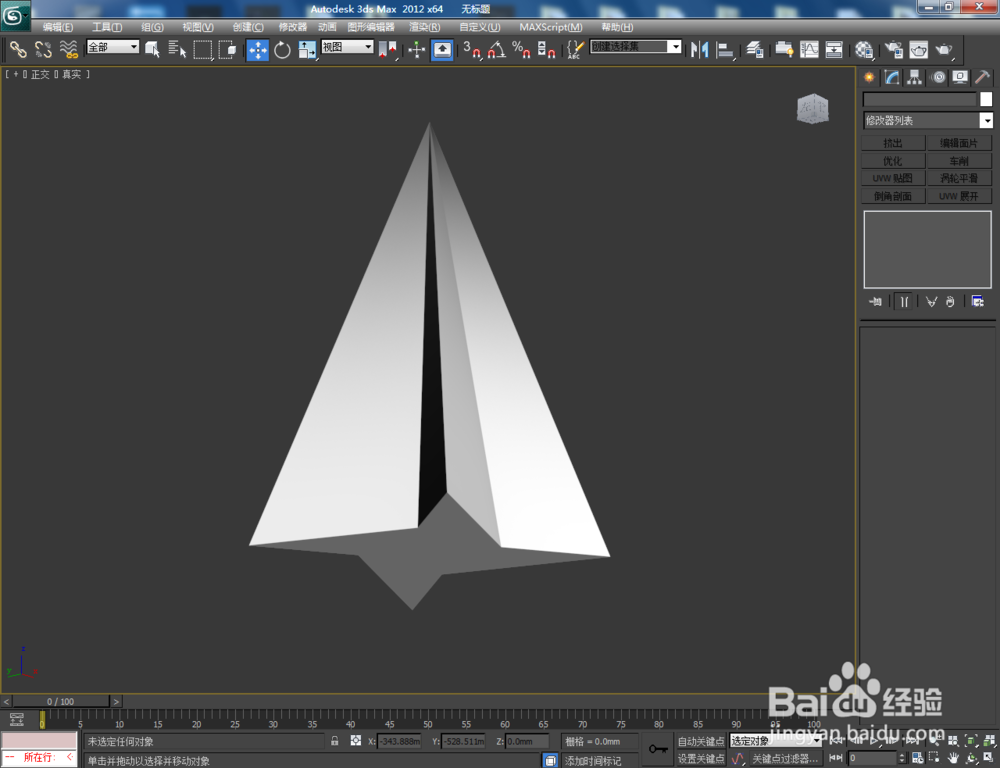
Task: Click the 倒角剖面 modifier button
Action: pyautogui.click(x=893, y=196)
